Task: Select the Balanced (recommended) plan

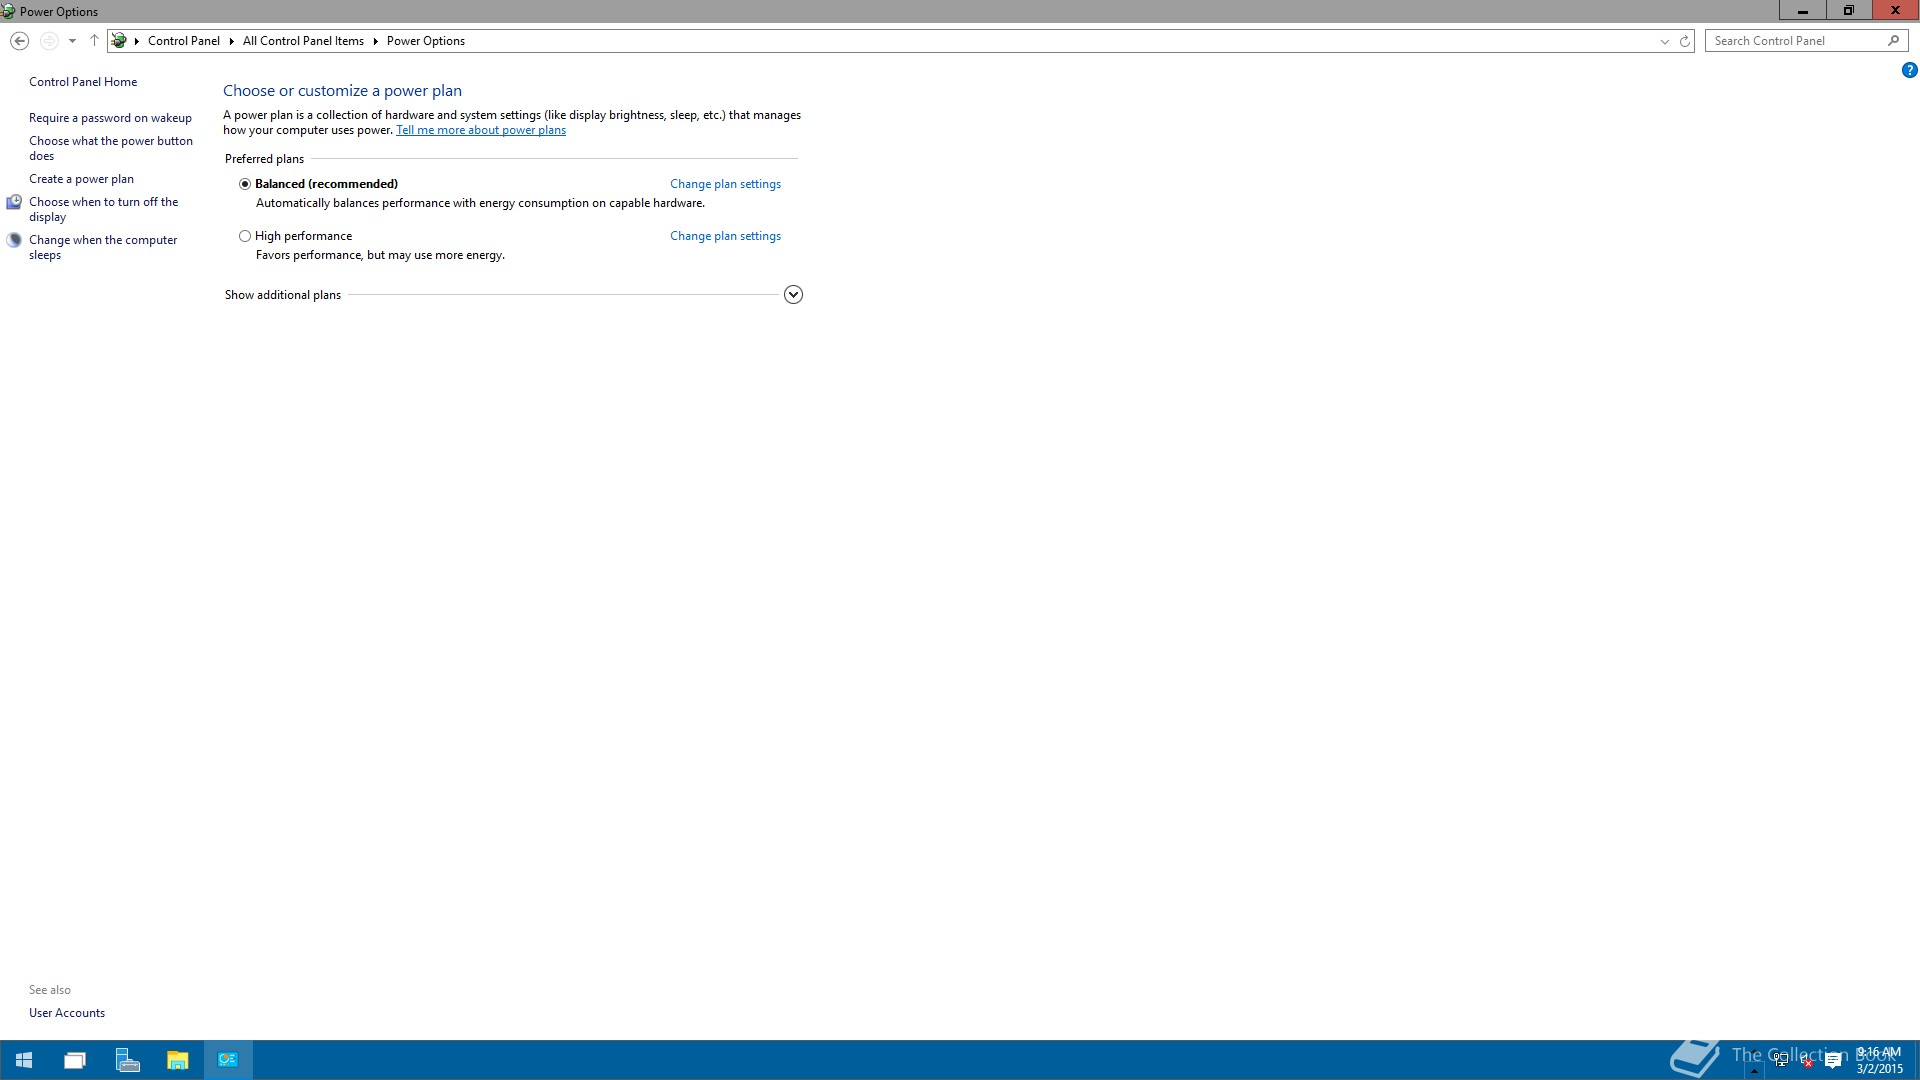Action: (245, 184)
